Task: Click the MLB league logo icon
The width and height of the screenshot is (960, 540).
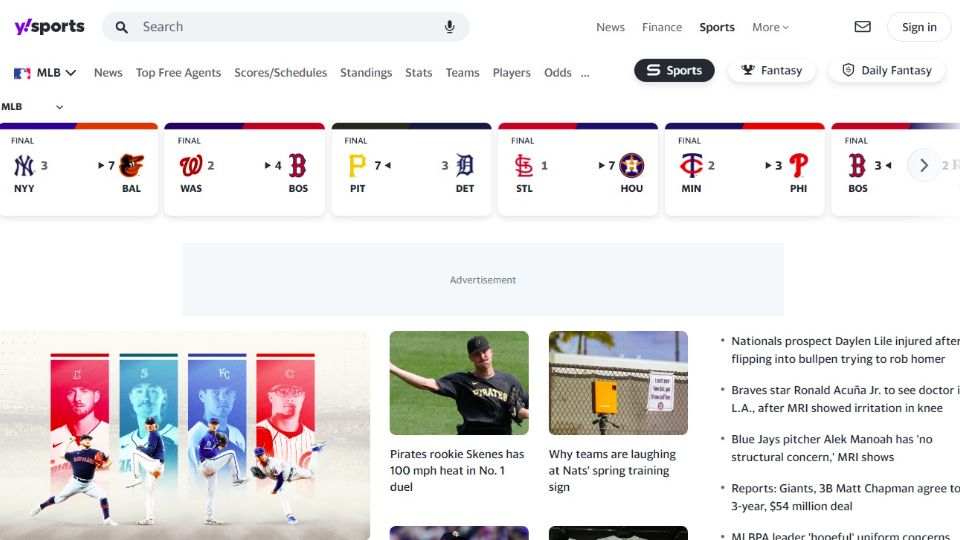Action: (22, 73)
